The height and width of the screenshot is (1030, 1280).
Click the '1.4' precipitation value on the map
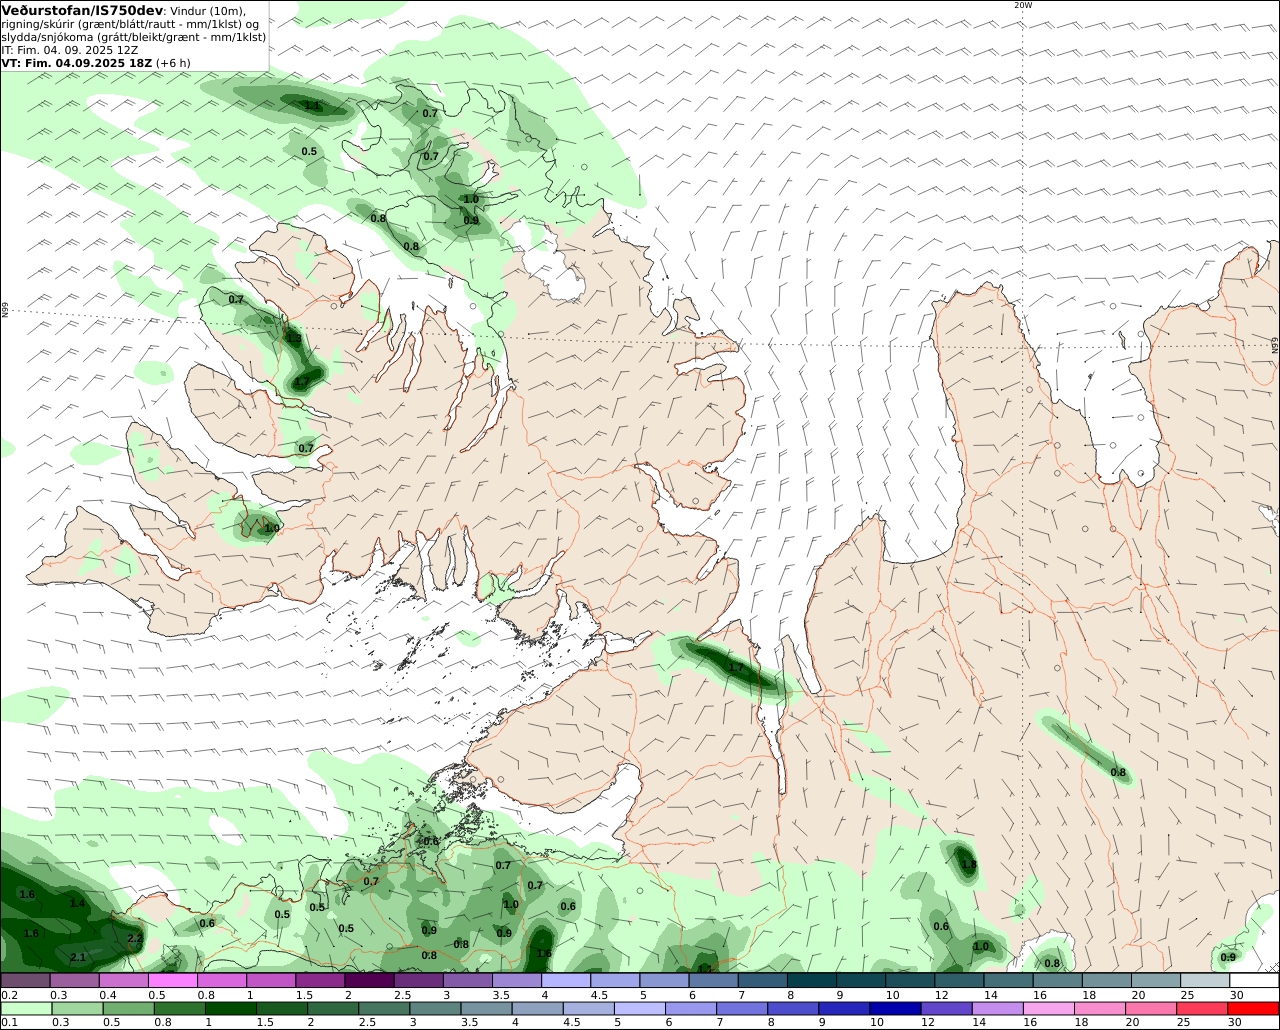point(77,903)
